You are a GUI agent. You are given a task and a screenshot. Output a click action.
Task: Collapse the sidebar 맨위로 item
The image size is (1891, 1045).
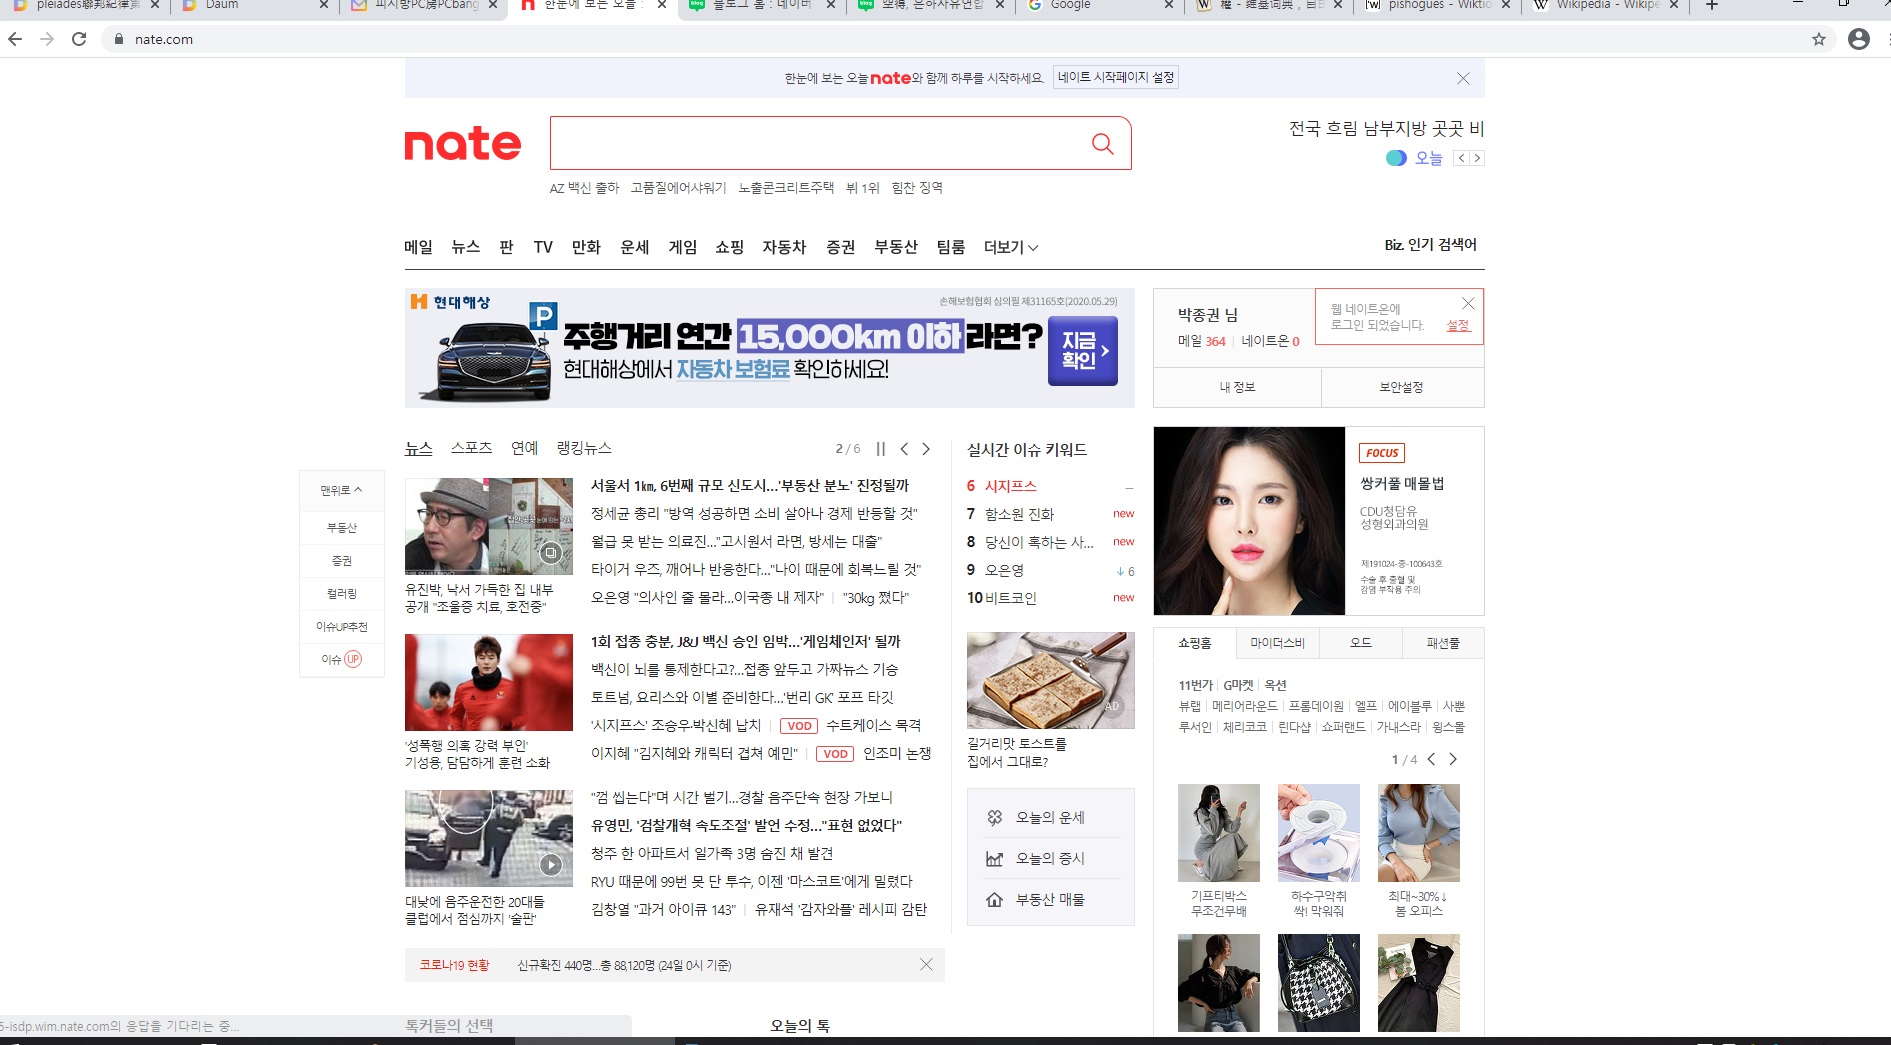(342, 490)
